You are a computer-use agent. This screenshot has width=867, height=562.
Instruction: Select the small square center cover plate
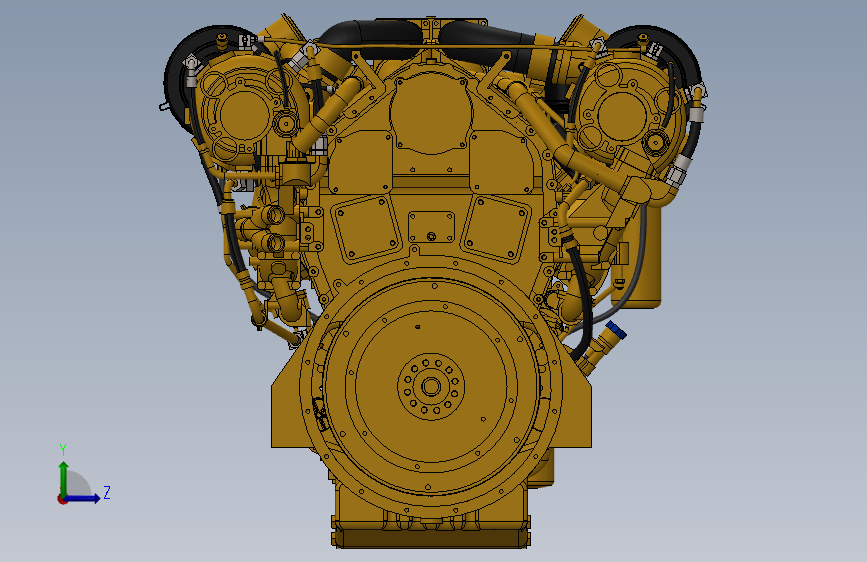[x=431, y=228]
